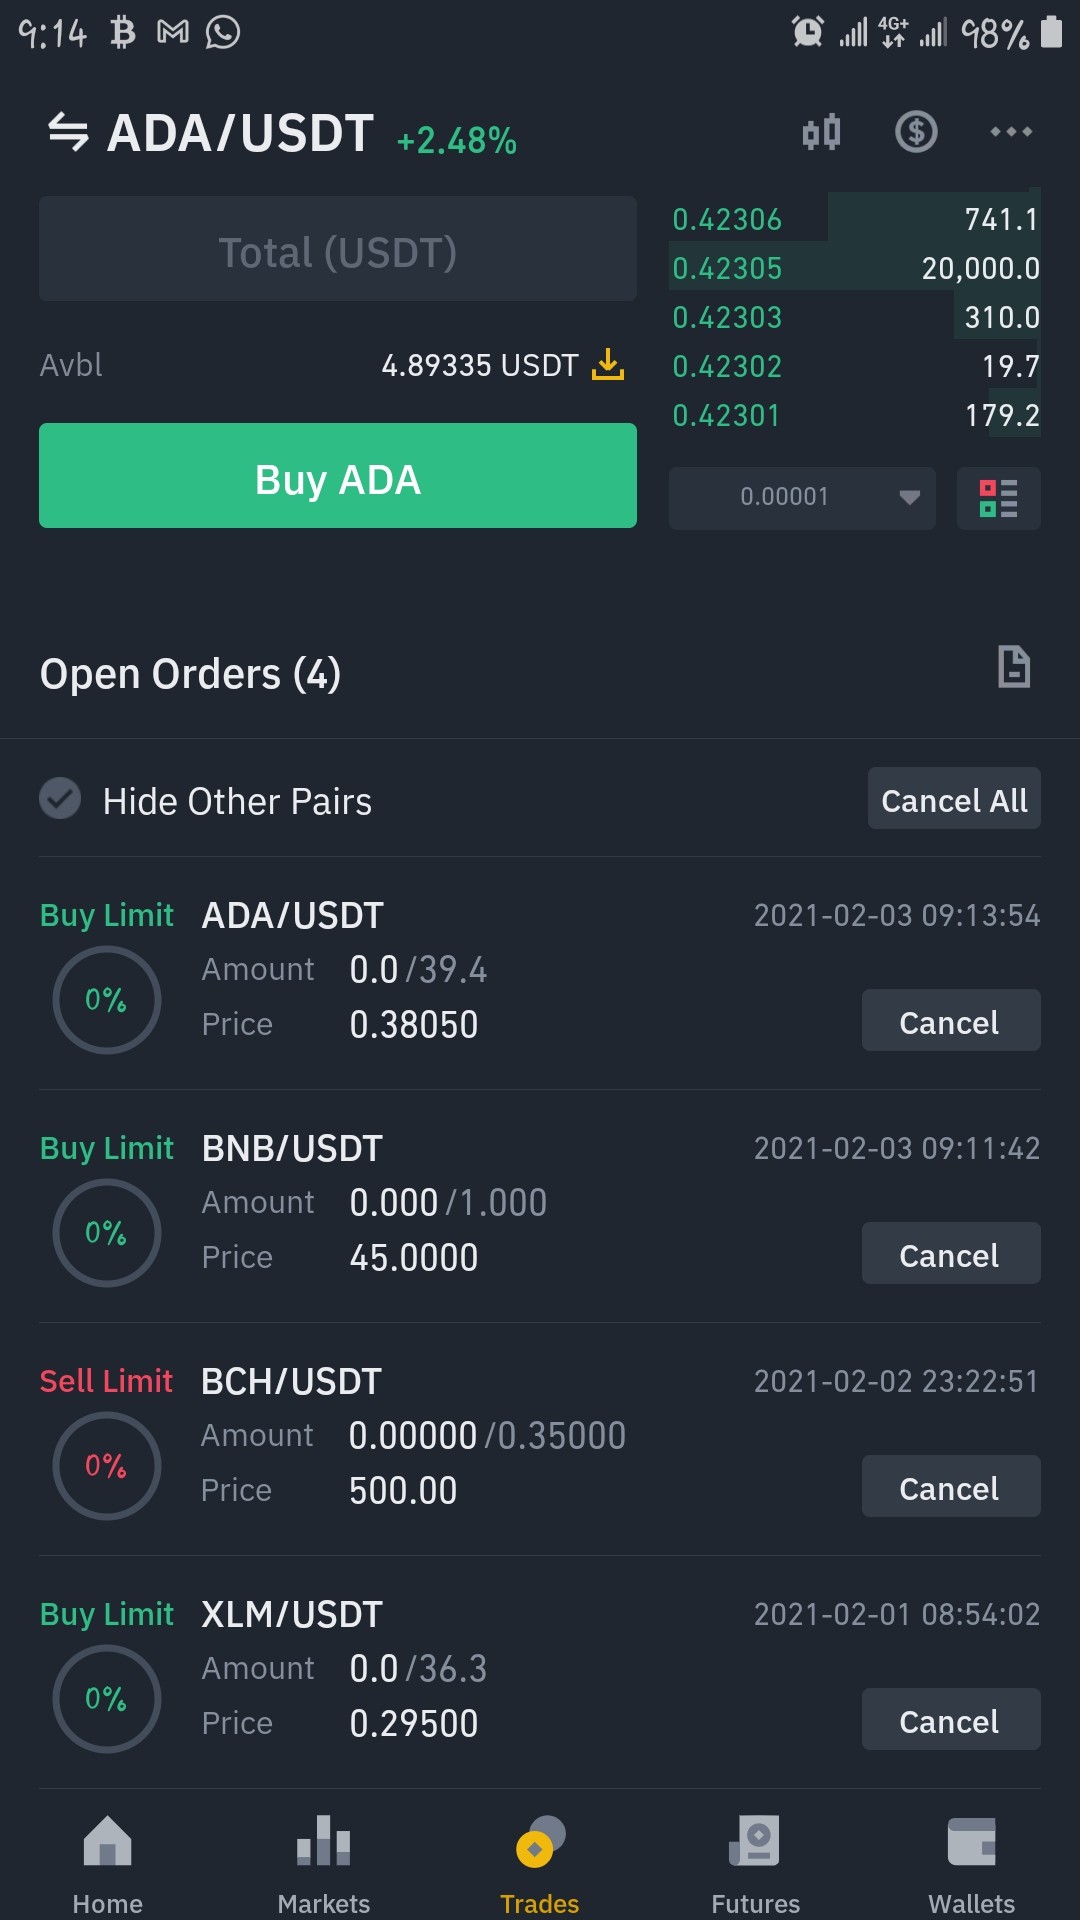Cancel the BNB/USDT buy limit order
The height and width of the screenshot is (1920, 1080).
951,1254
